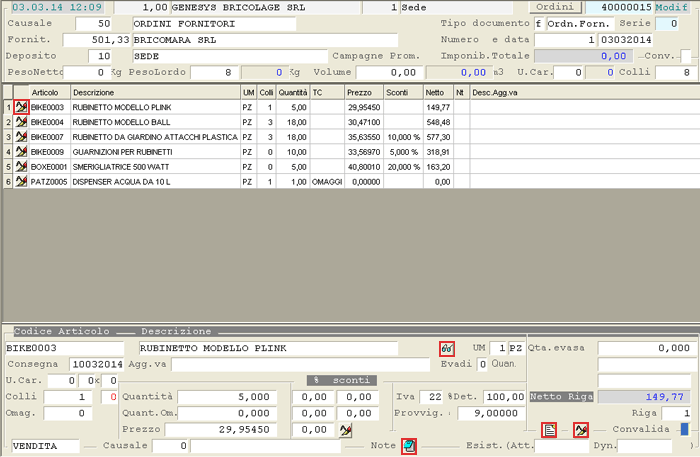Viewport: 700px width, 457px height.
Task: Focus the Deposito field with value 10
Action: (99, 56)
